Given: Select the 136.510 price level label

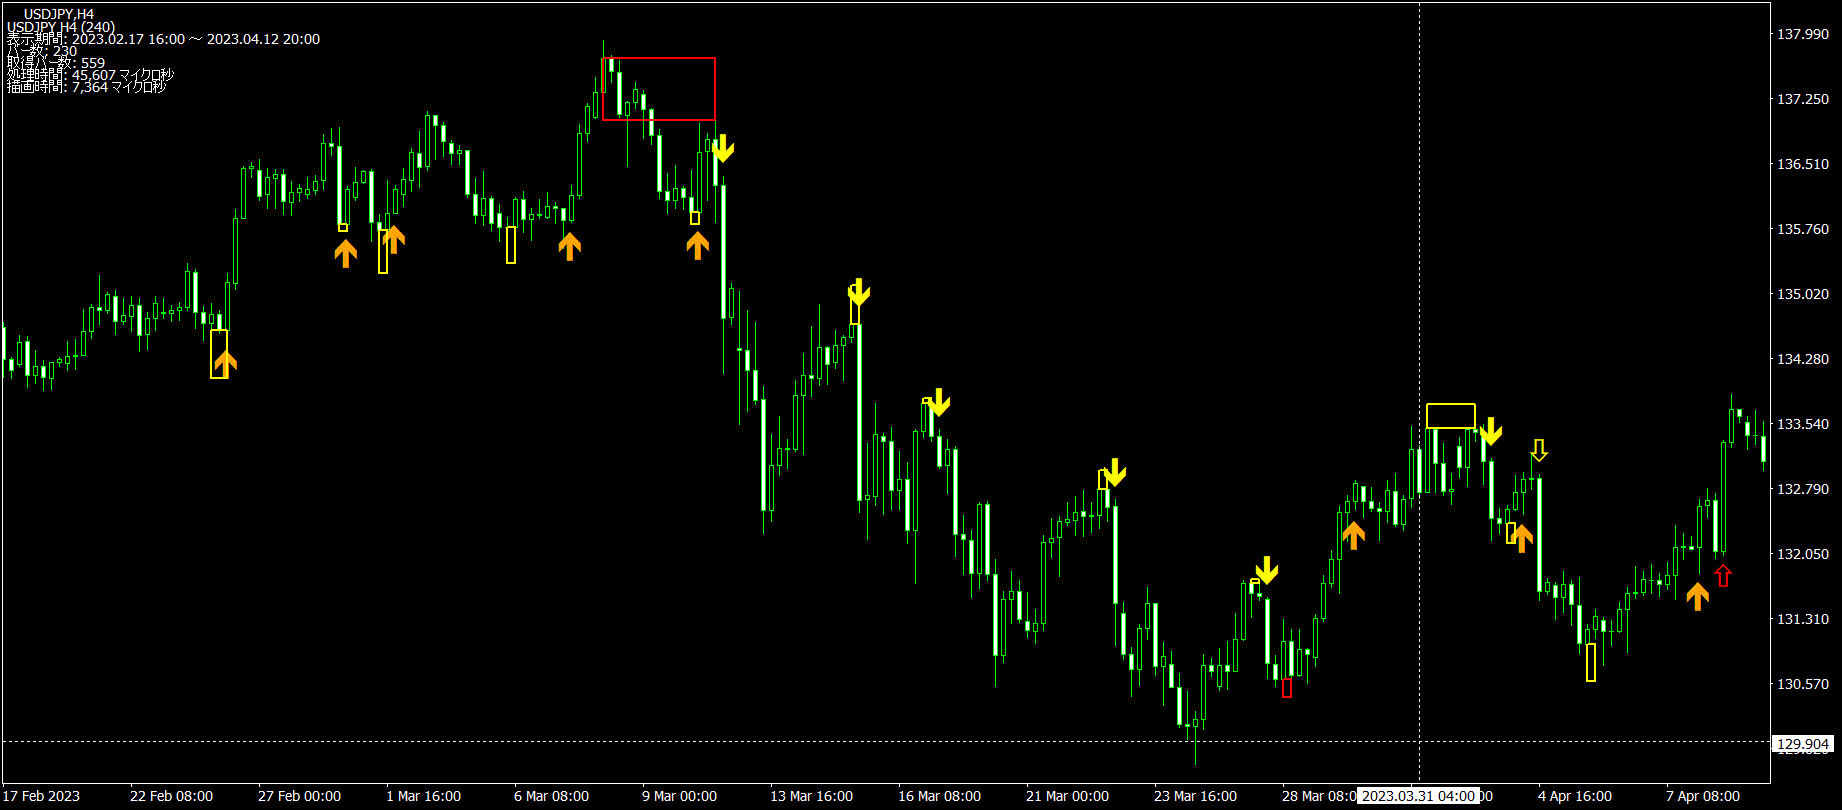Looking at the screenshot, I should (x=1802, y=164).
